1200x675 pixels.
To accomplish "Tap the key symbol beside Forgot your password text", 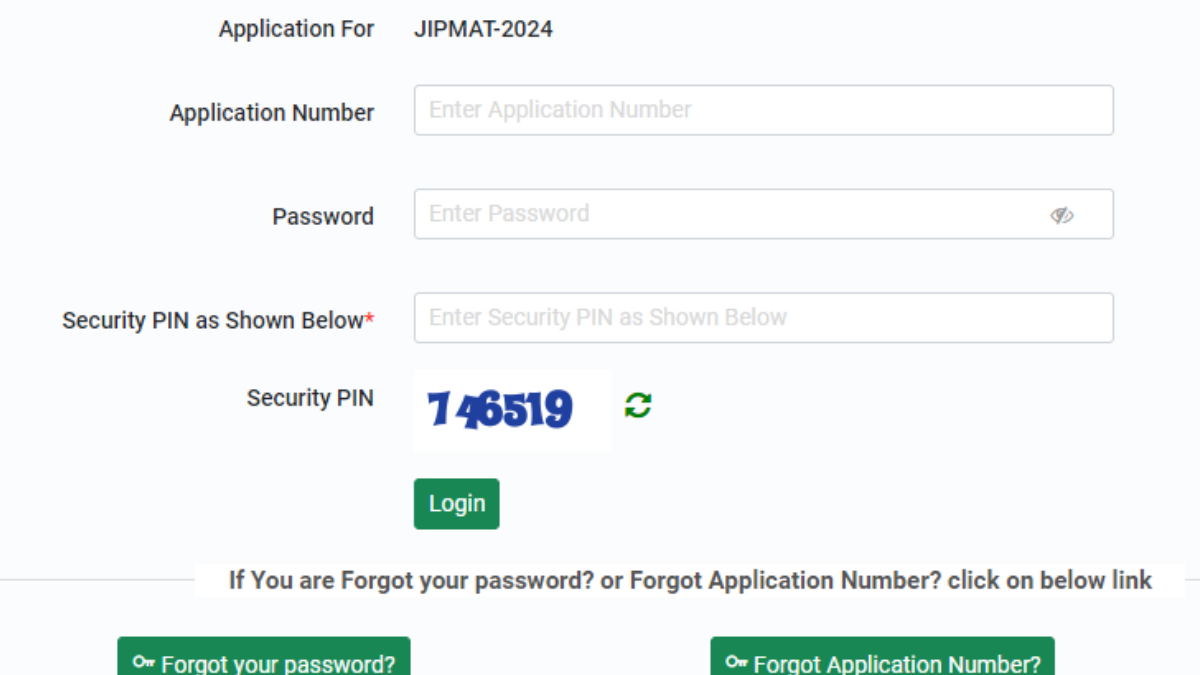I will tap(144, 662).
